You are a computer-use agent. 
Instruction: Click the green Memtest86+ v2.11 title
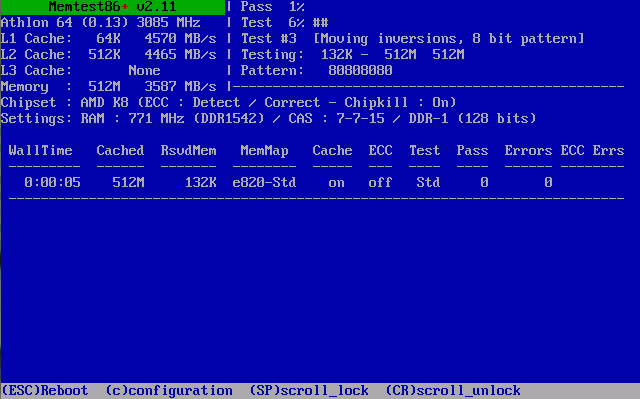coord(112,7)
